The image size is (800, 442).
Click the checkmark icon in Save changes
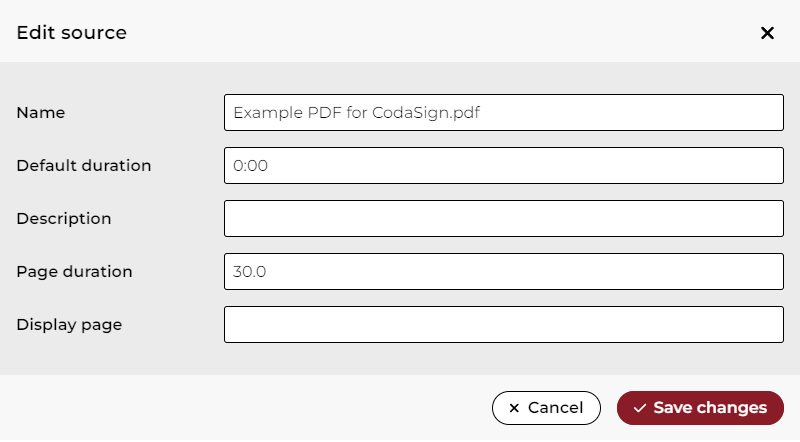pos(640,408)
